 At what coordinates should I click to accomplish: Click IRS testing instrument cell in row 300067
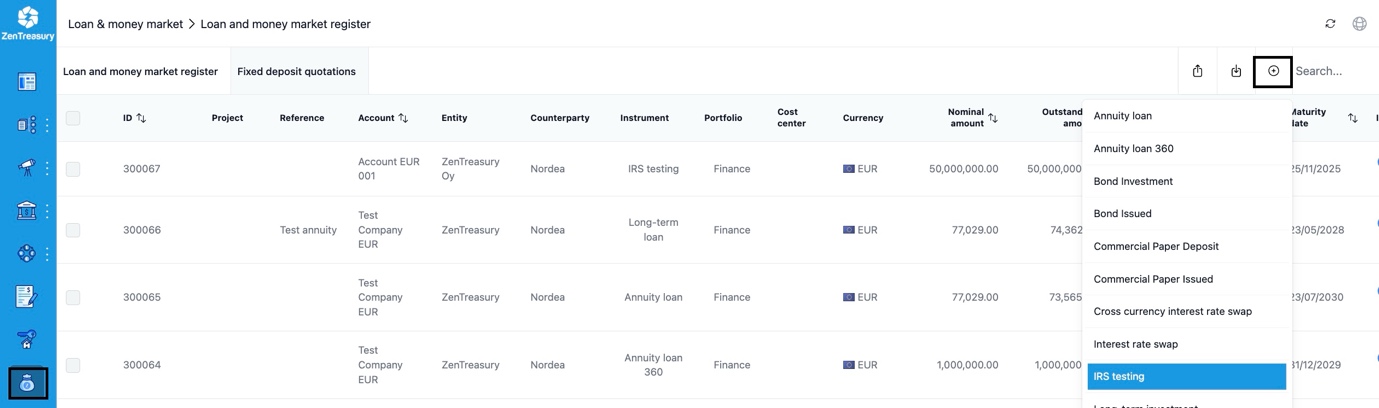(653, 169)
